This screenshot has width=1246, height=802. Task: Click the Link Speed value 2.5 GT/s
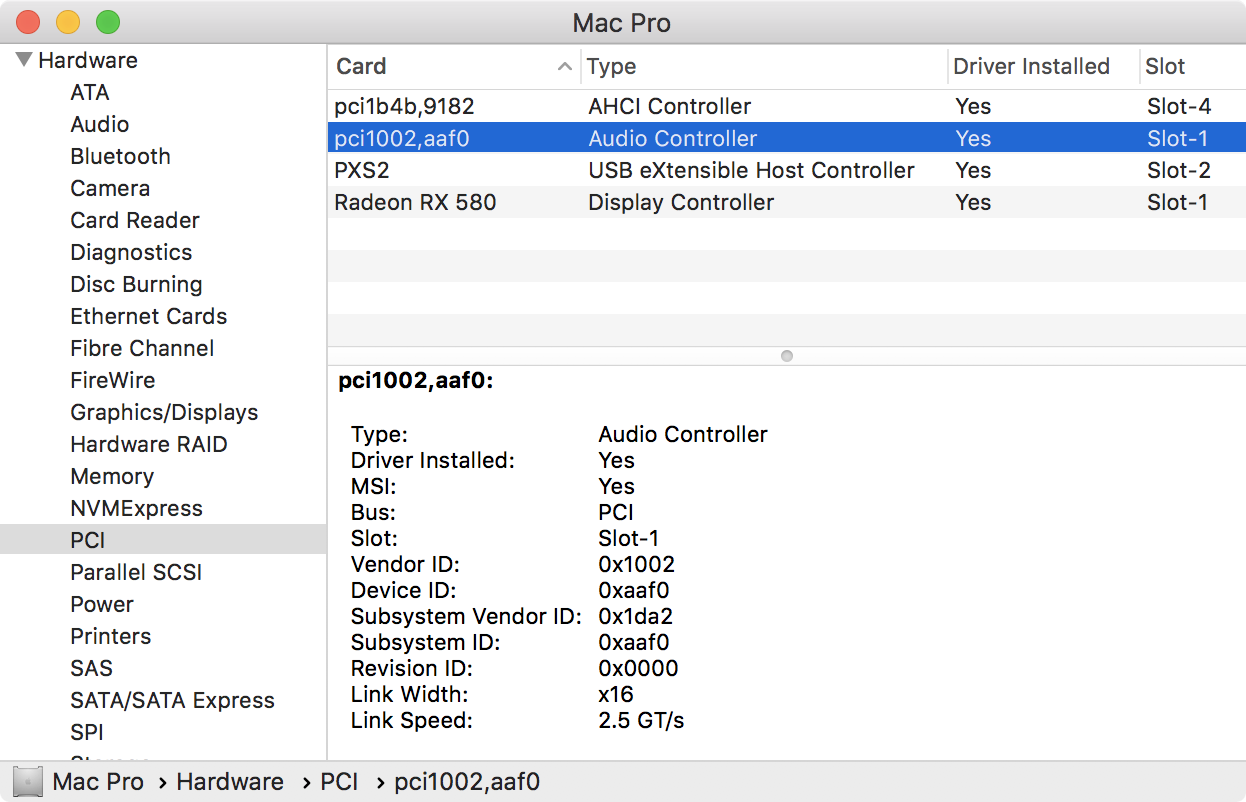[x=641, y=720]
